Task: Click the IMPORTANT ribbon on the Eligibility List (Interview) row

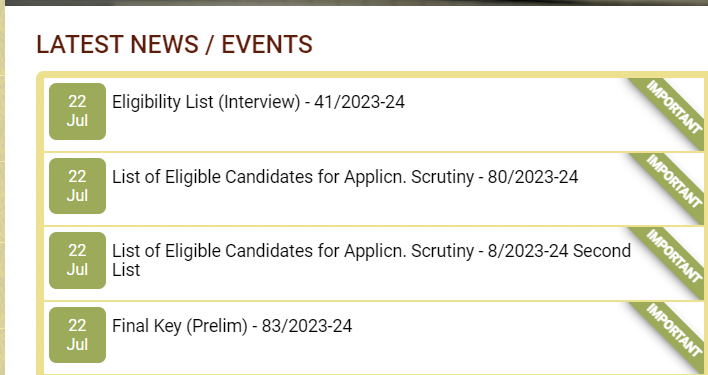Action: (x=672, y=108)
